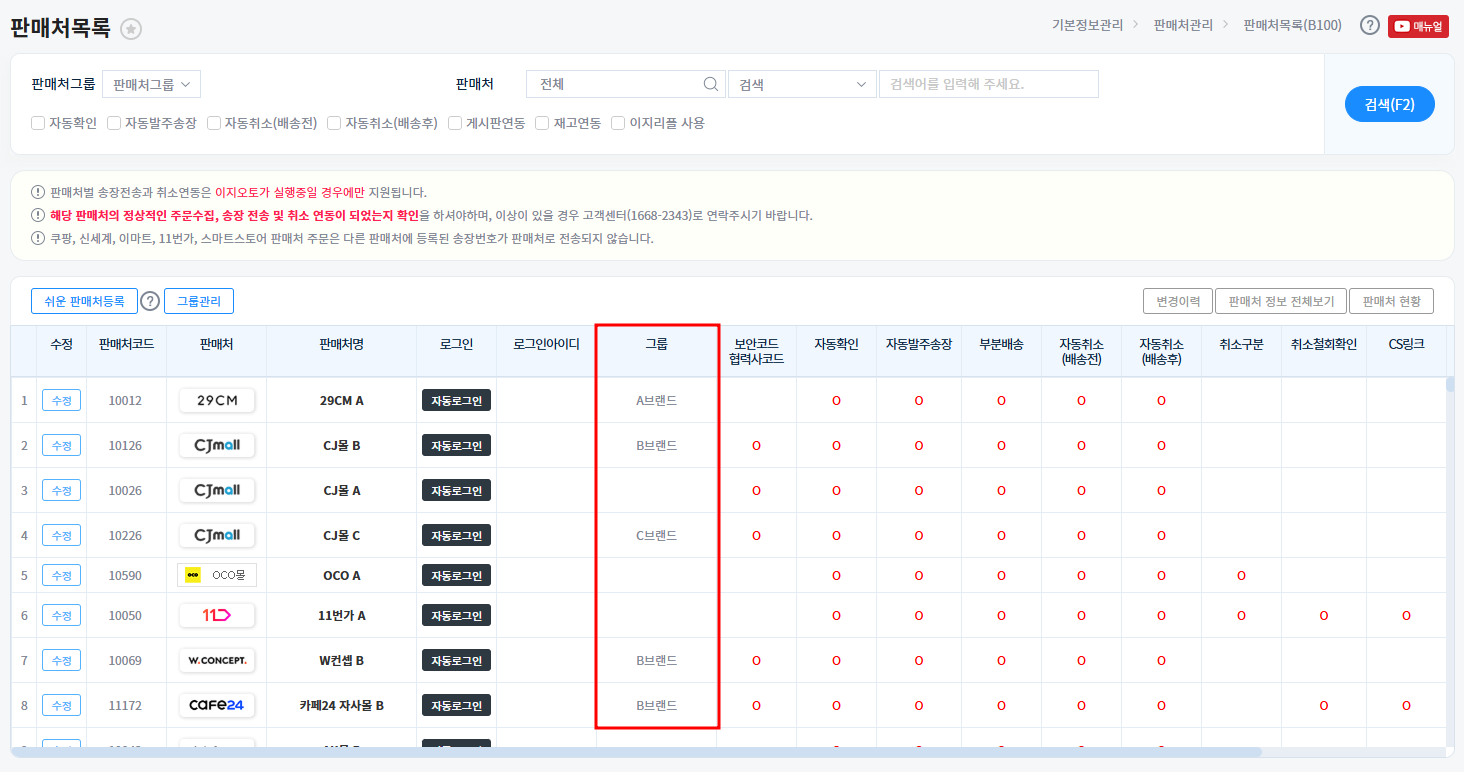This screenshot has height=772, width=1464.
Task: Click 수정 button for 29CM A row
Action: [x=61, y=400]
